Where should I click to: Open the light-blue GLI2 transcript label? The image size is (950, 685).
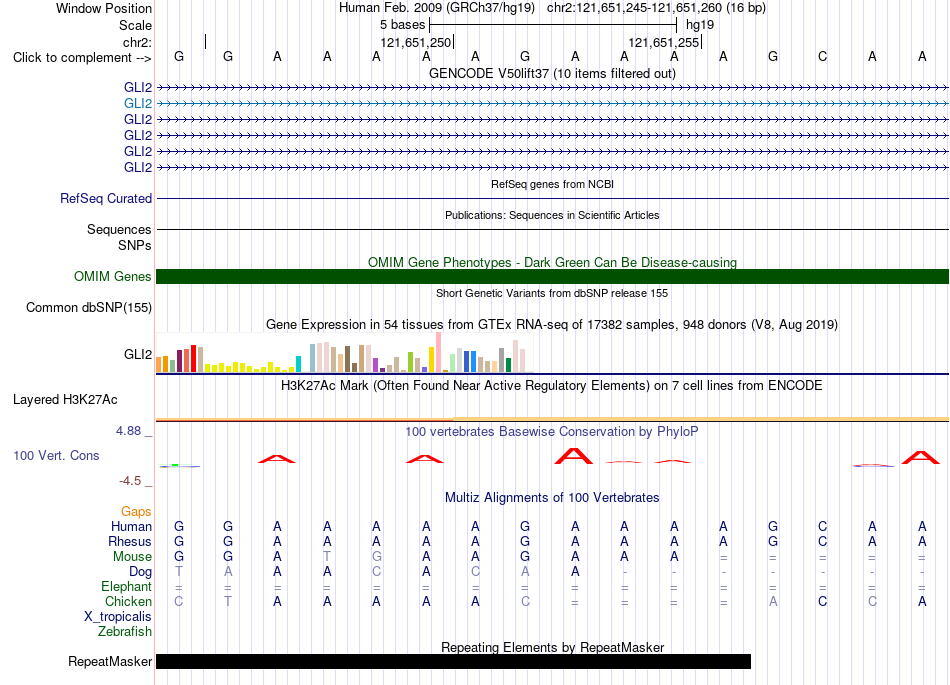tap(138, 104)
